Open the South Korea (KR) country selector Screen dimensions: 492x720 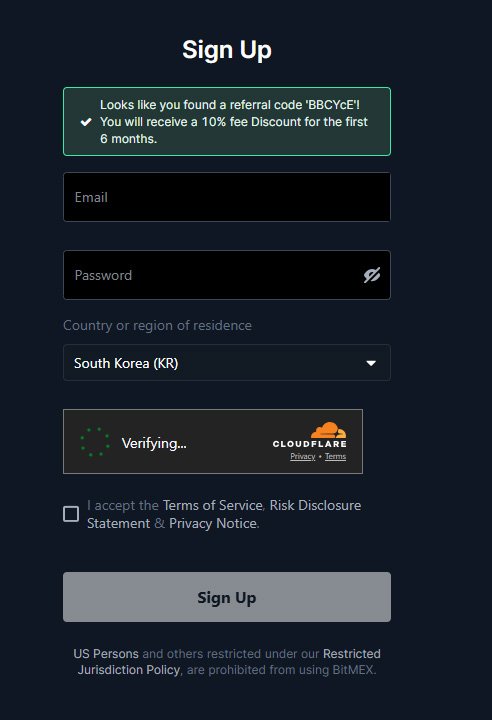click(227, 363)
